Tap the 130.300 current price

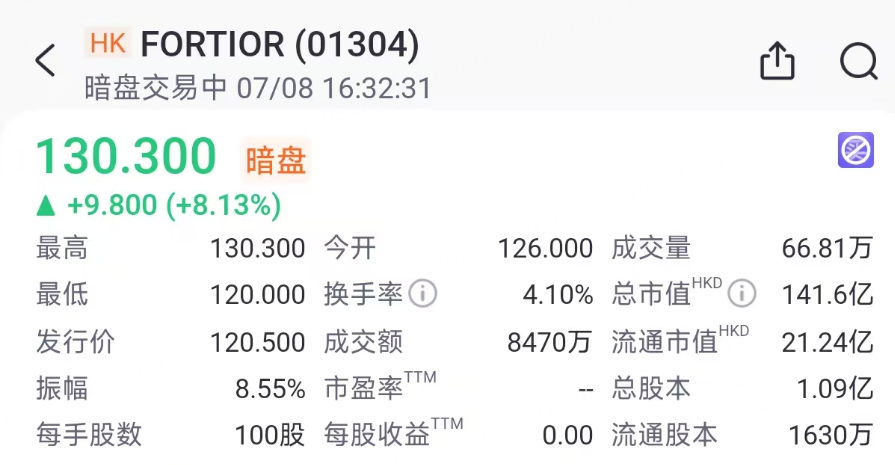coord(126,157)
